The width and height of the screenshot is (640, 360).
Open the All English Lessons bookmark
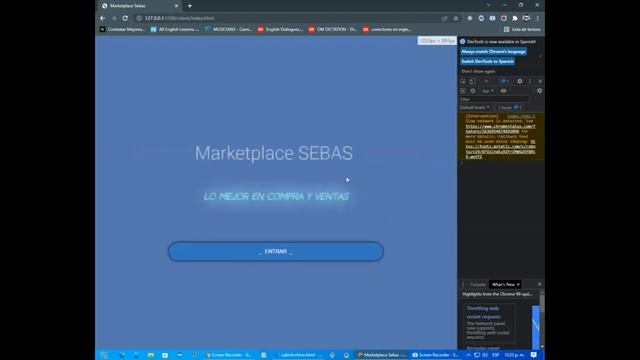pos(175,29)
